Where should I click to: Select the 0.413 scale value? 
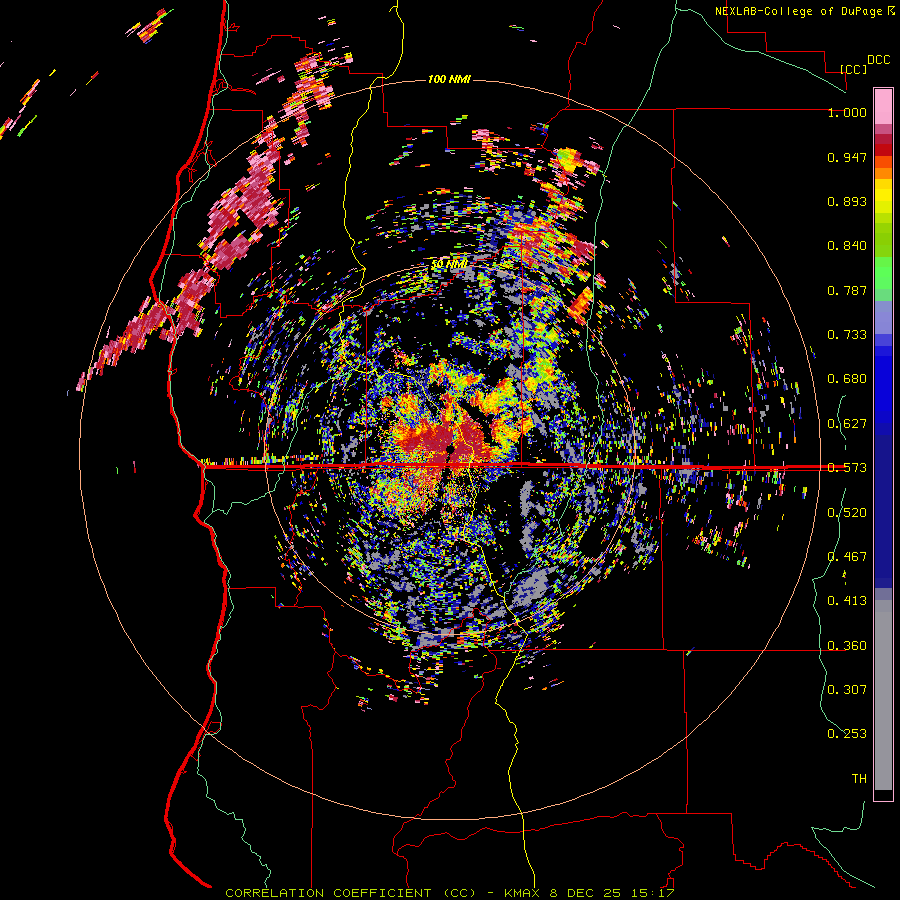pyautogui.click(x=847, y=601)
